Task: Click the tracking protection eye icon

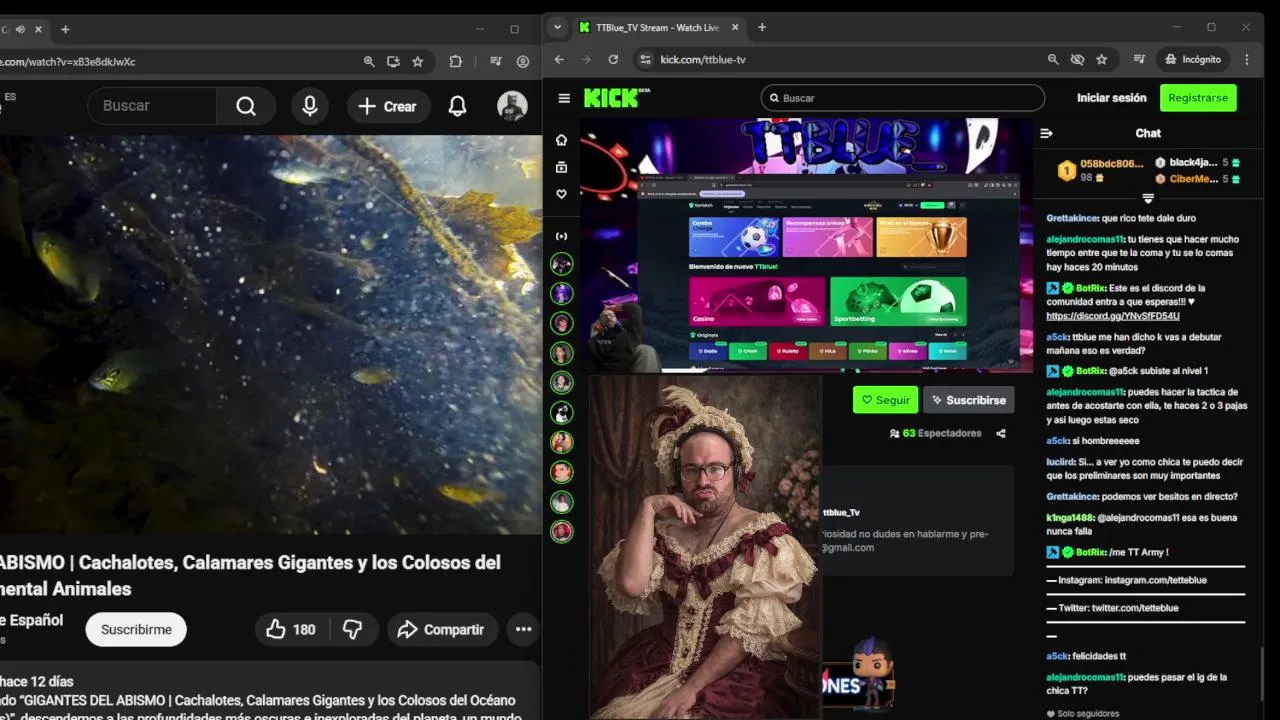Action: tap(1077, 59)
